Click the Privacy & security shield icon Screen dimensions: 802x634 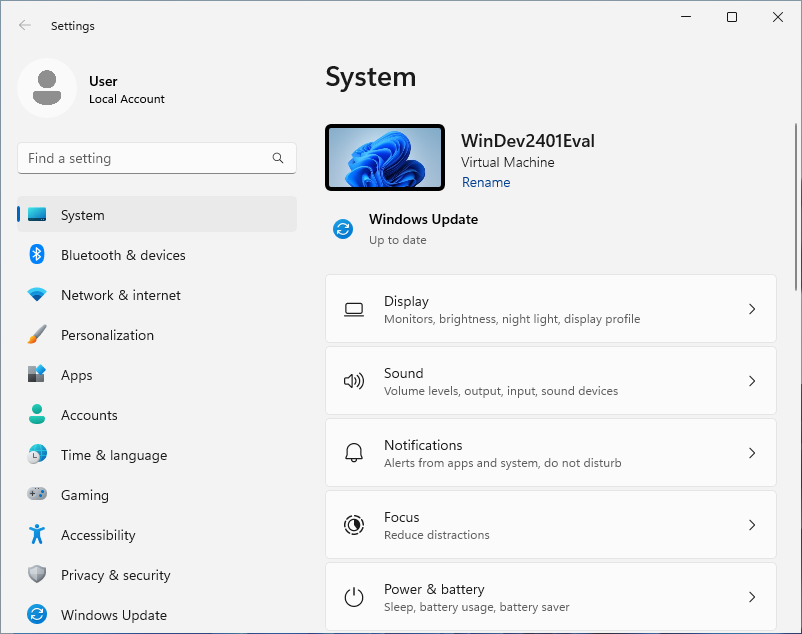point(37,574)
